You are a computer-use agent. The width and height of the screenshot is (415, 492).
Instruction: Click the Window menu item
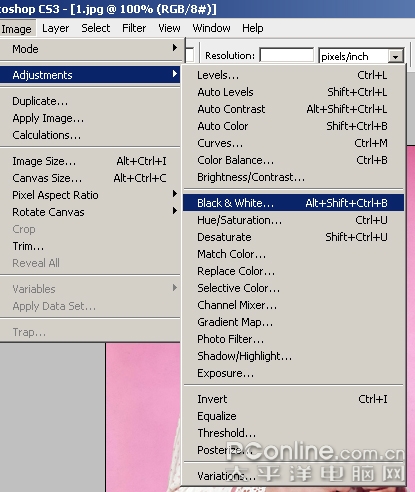point(211,28)
